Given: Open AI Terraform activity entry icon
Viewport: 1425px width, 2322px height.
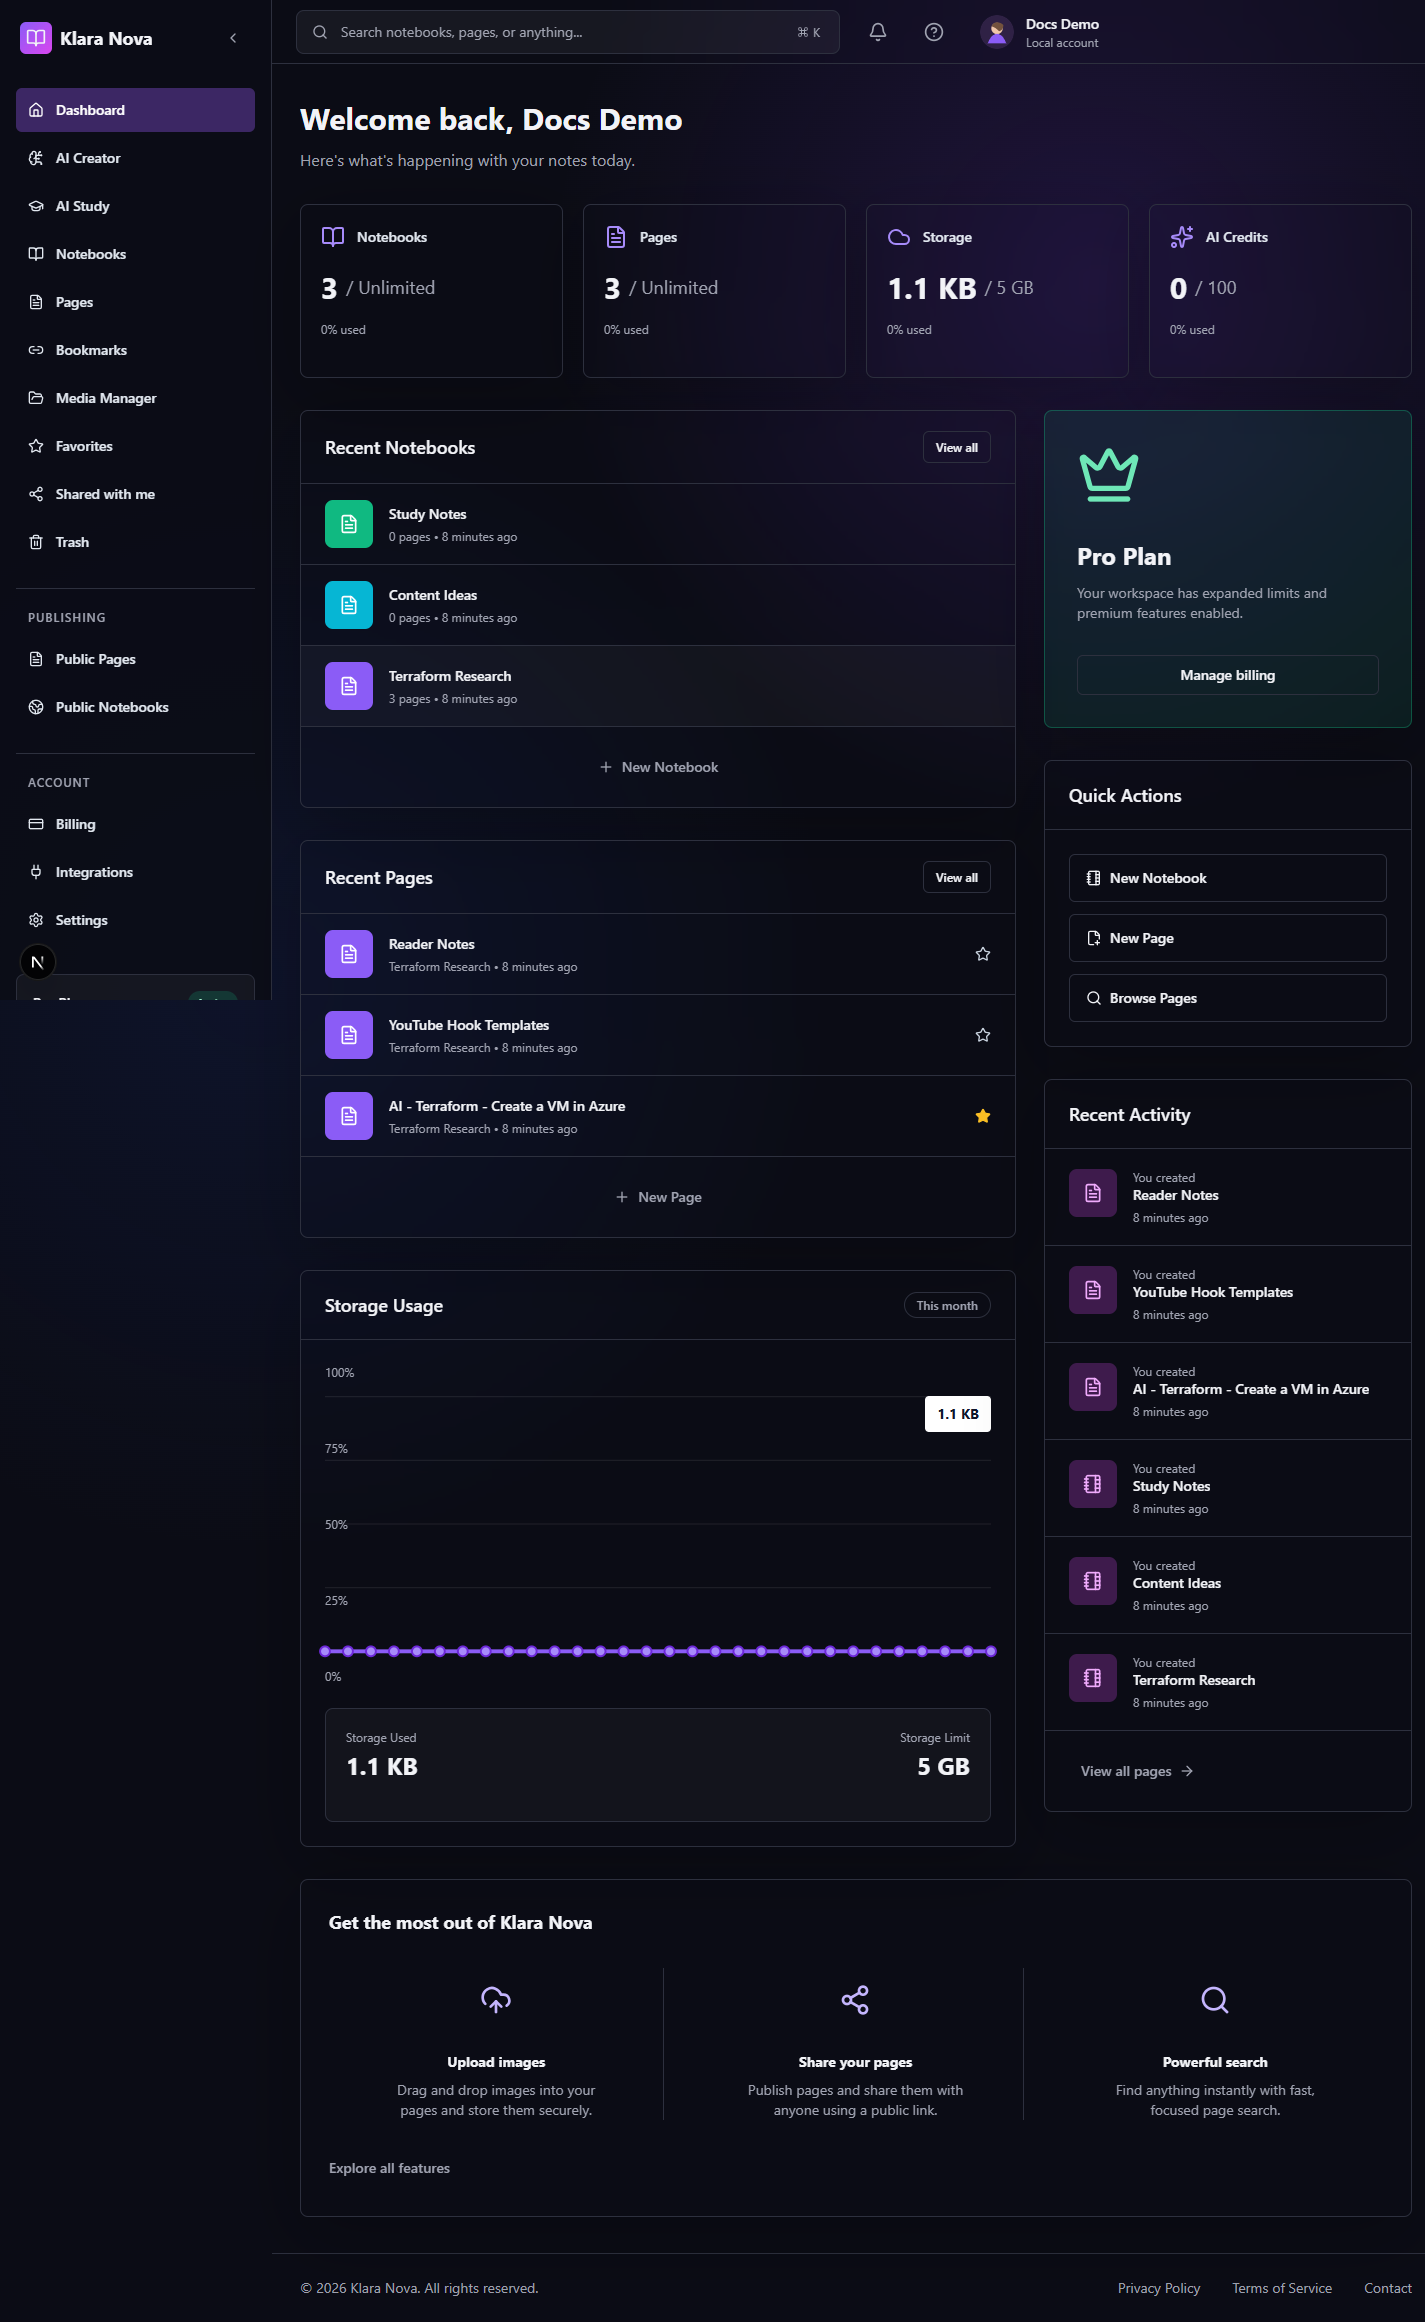Looking at the screenshot, I should tap(1093, 1387).
